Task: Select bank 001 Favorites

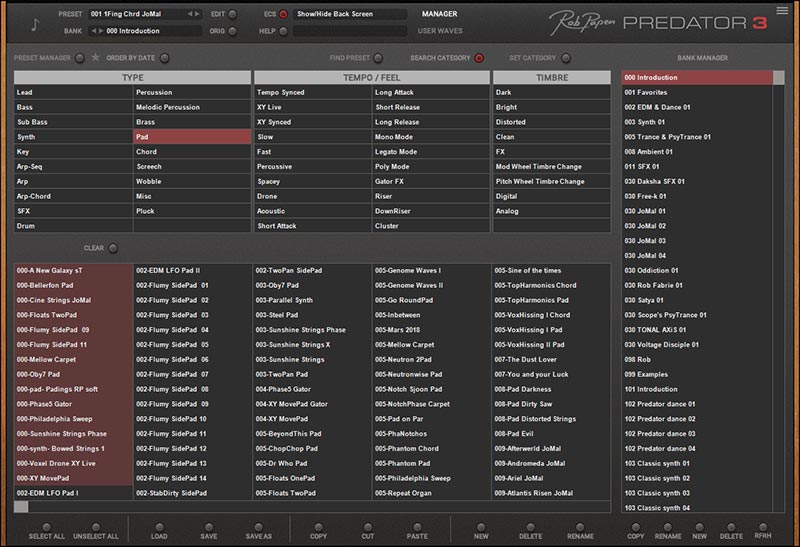Action: coord(697,92)
